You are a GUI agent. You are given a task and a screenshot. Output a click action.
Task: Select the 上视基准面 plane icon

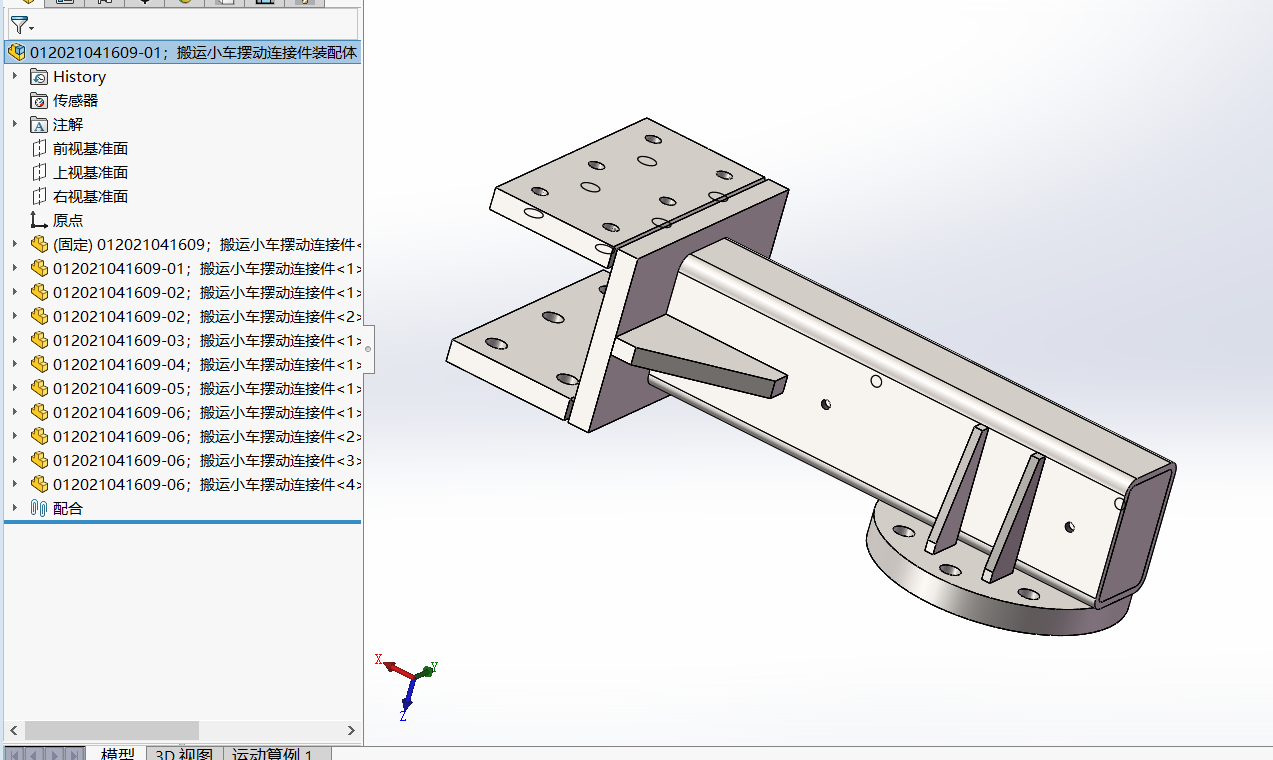point(39,173)
